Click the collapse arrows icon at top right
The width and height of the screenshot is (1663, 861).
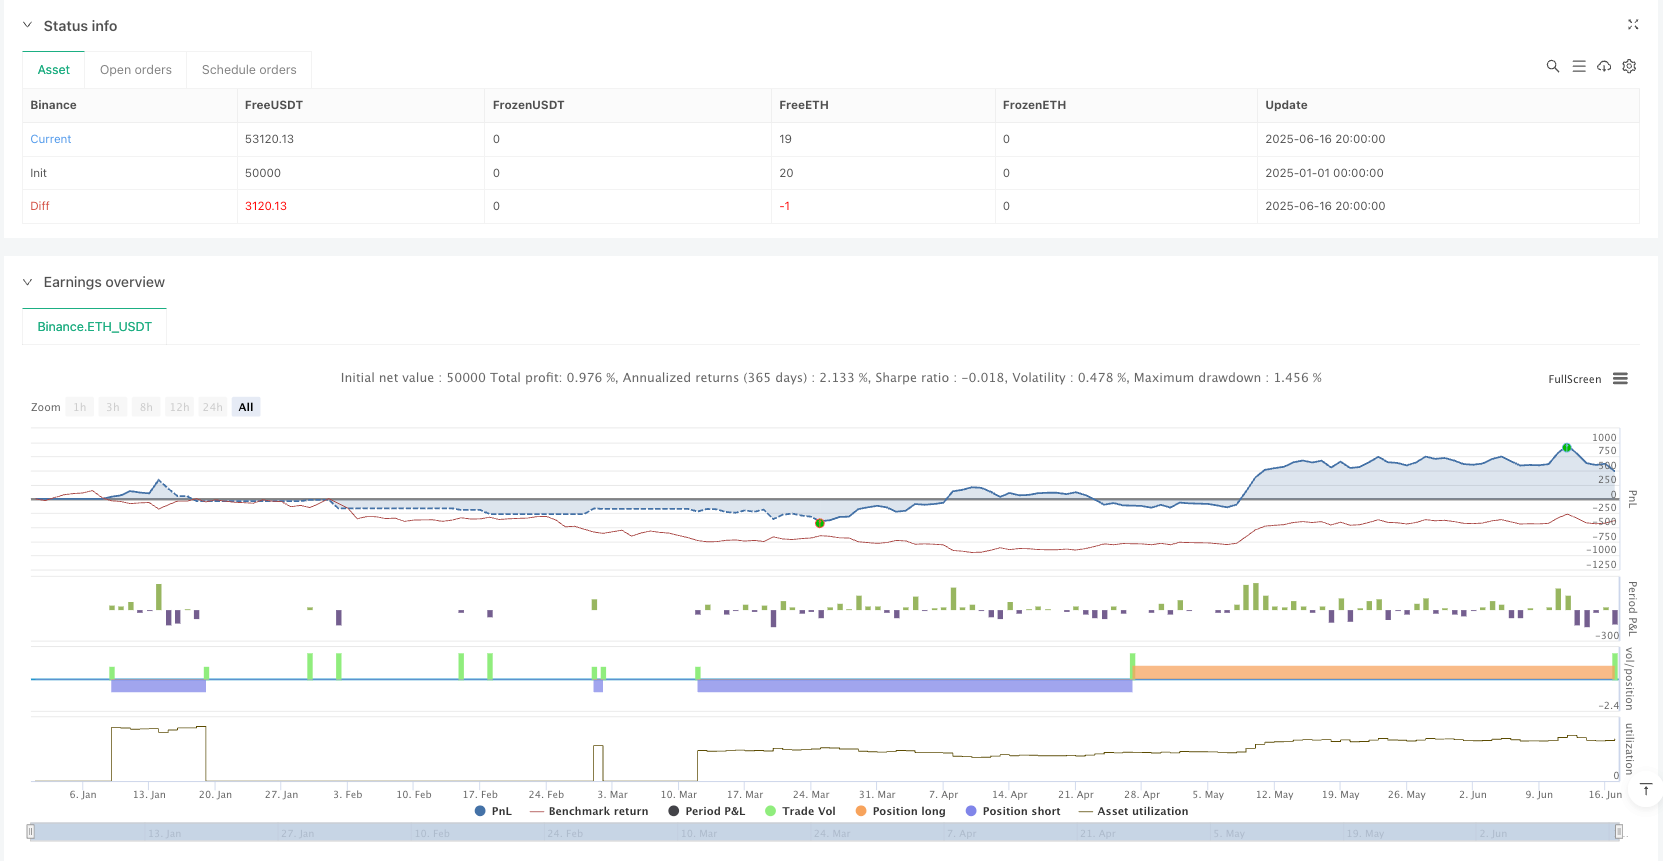pos(1633,25)
